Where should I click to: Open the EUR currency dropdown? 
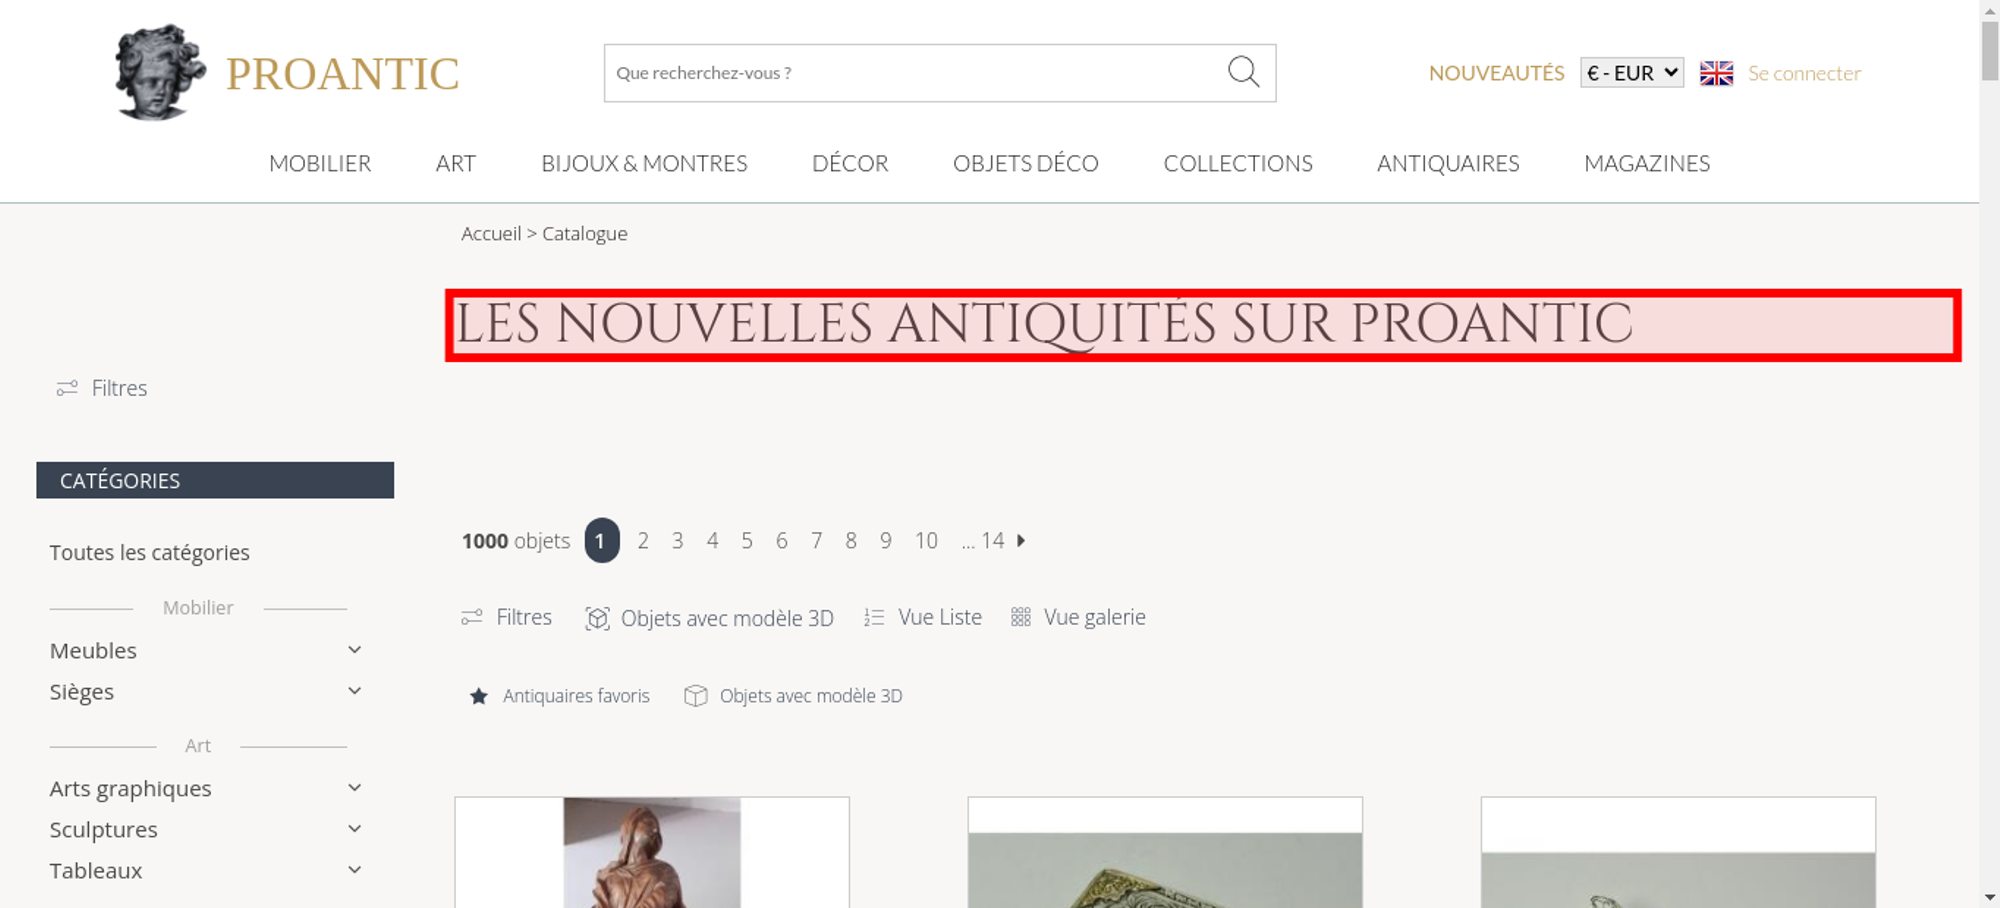tap(1632, 73)
